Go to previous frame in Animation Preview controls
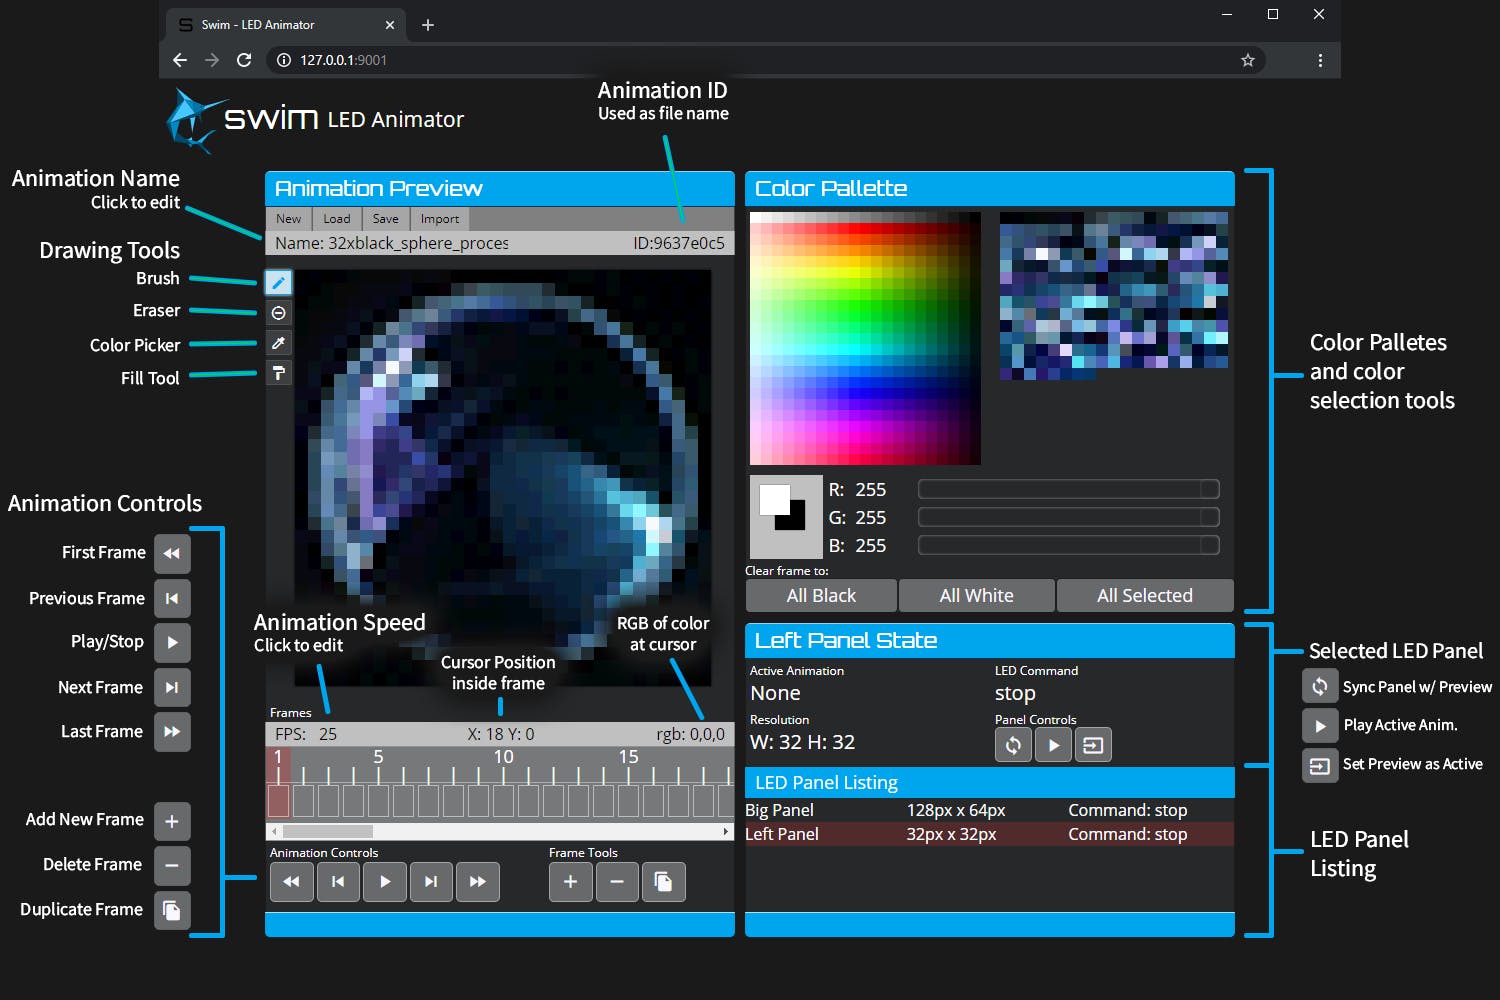Screen dimensions: 1500x1000 tap(338, 882)
